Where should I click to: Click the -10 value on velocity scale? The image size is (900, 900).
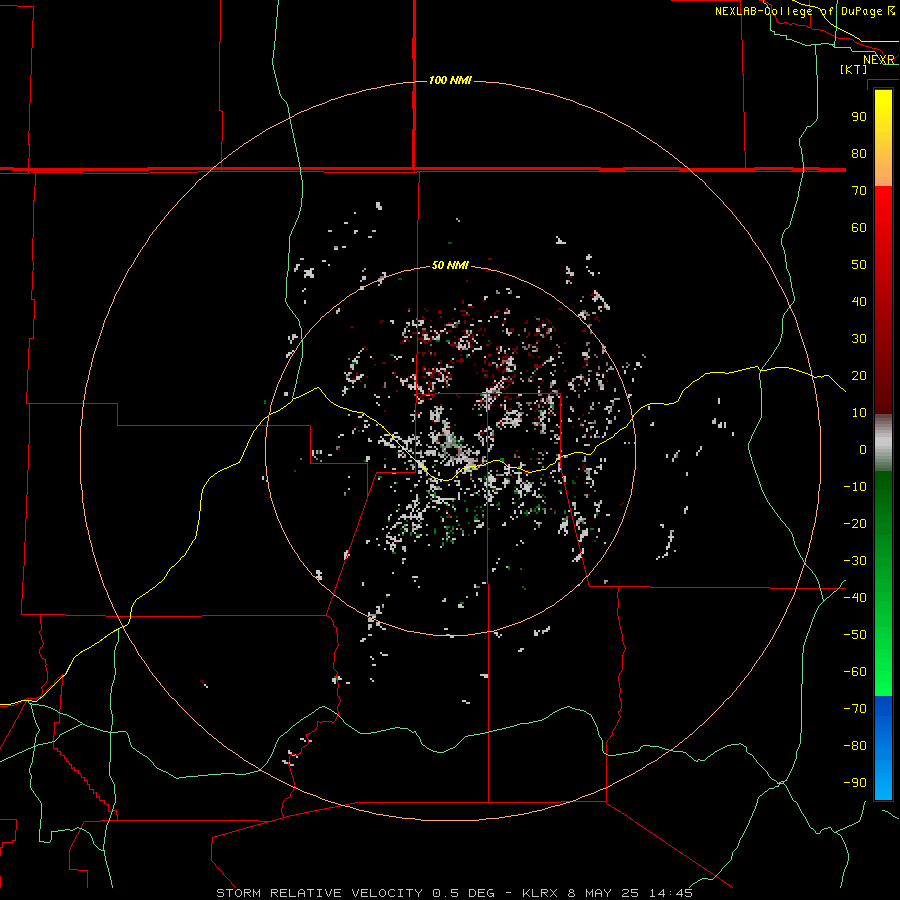coord(855,487)
